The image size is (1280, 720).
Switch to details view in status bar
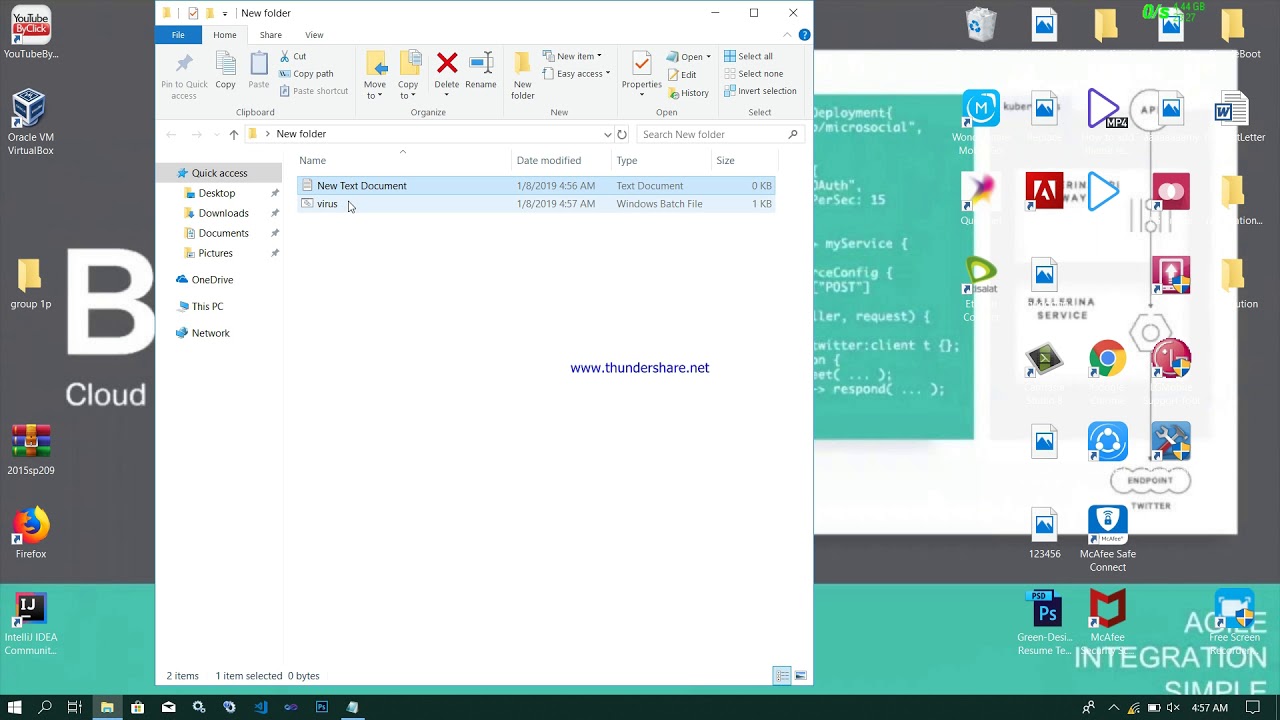[783, 676]
